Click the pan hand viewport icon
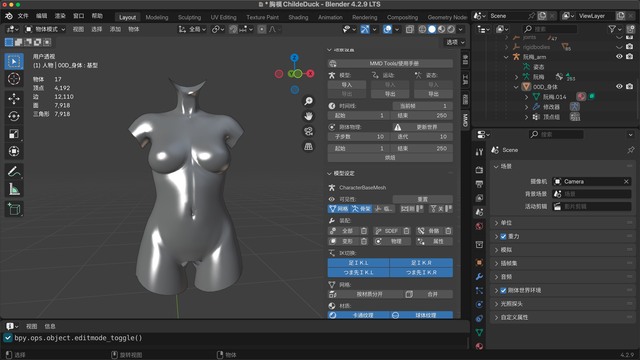The width and height of the screenshot is (640, 360). tap(309, 116)
